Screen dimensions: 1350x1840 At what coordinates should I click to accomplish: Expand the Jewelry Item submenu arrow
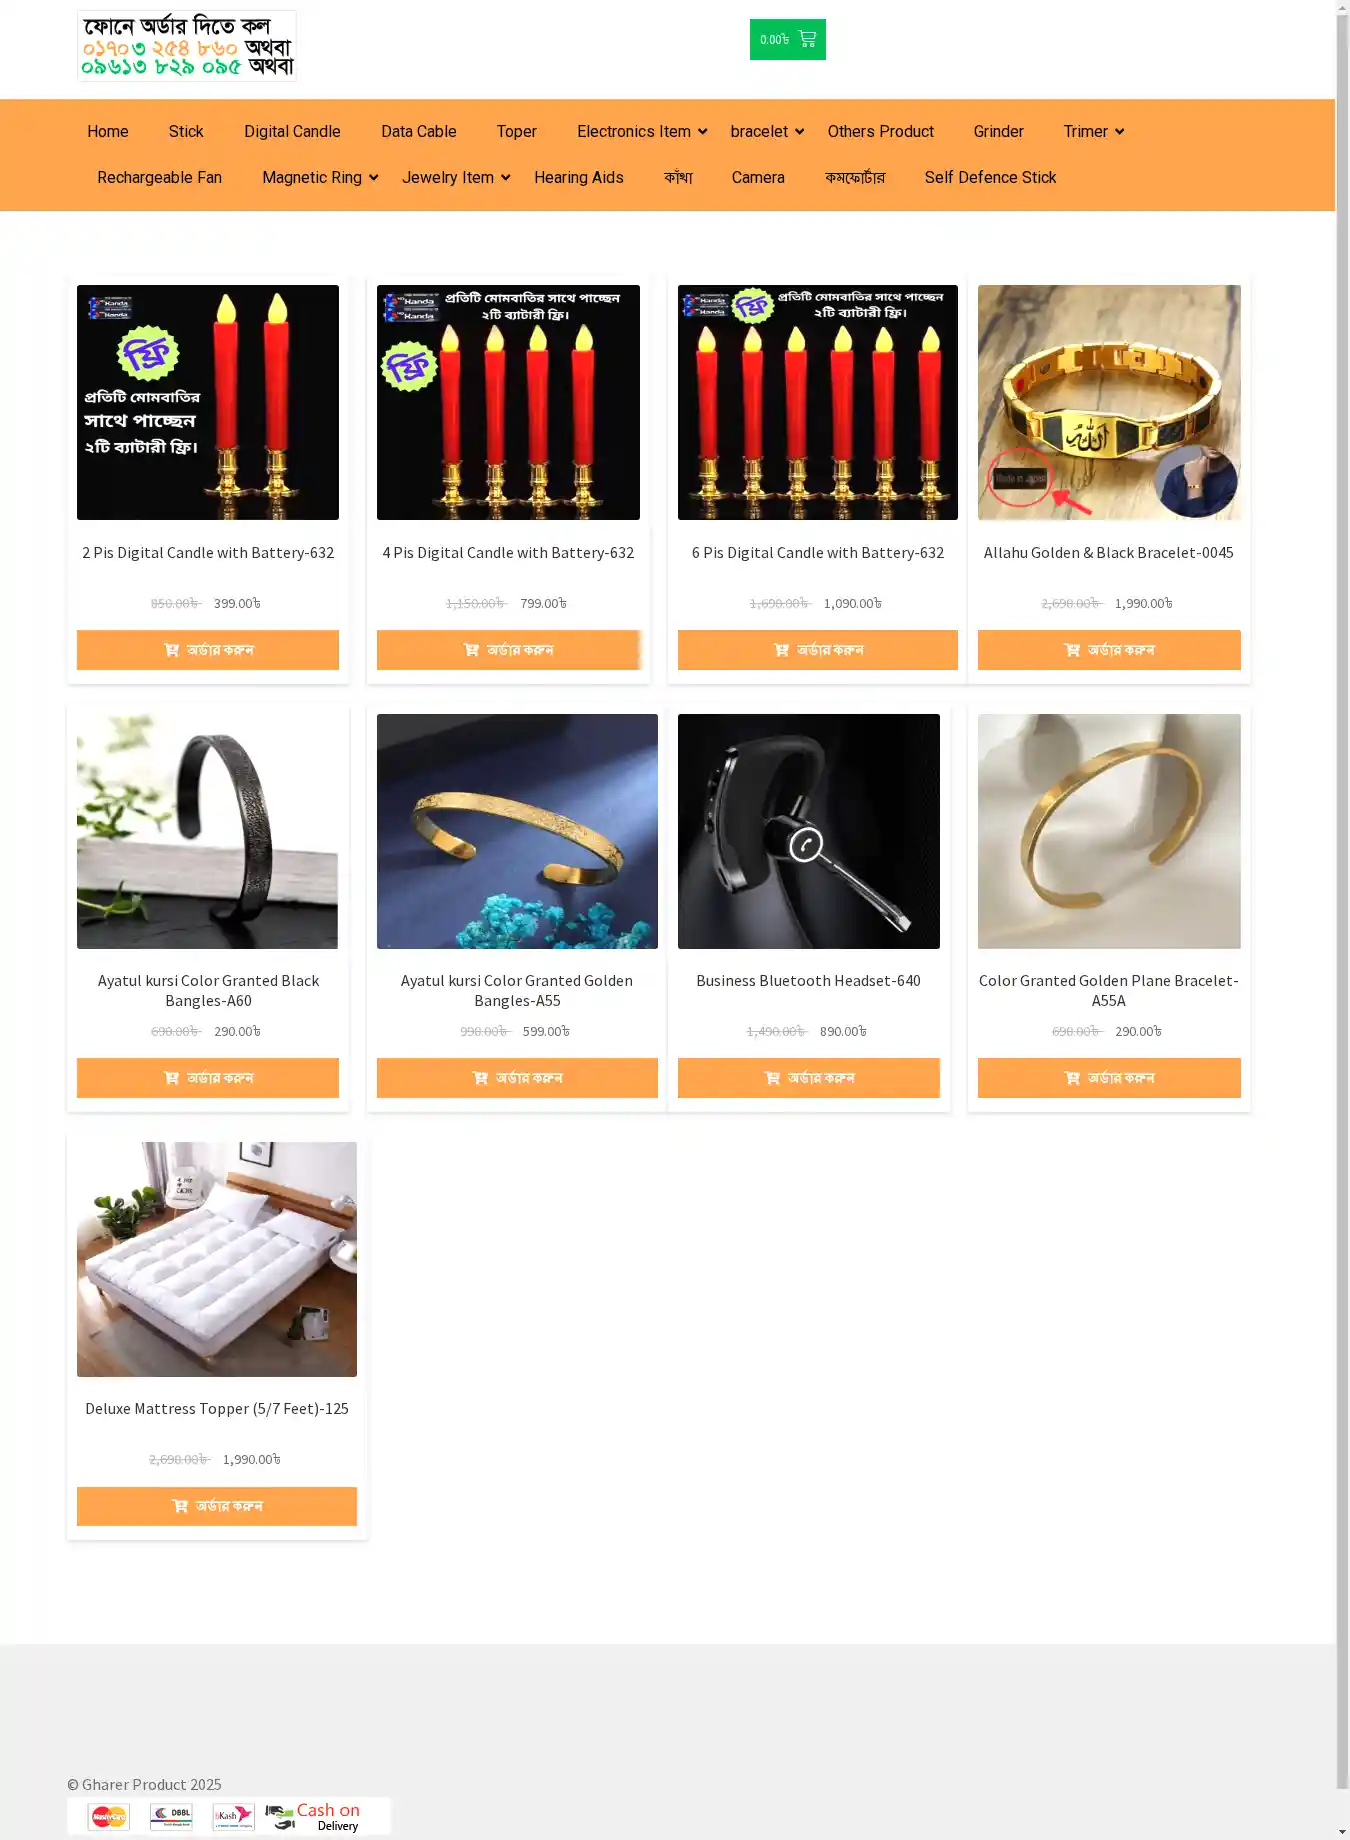(505, 178)
